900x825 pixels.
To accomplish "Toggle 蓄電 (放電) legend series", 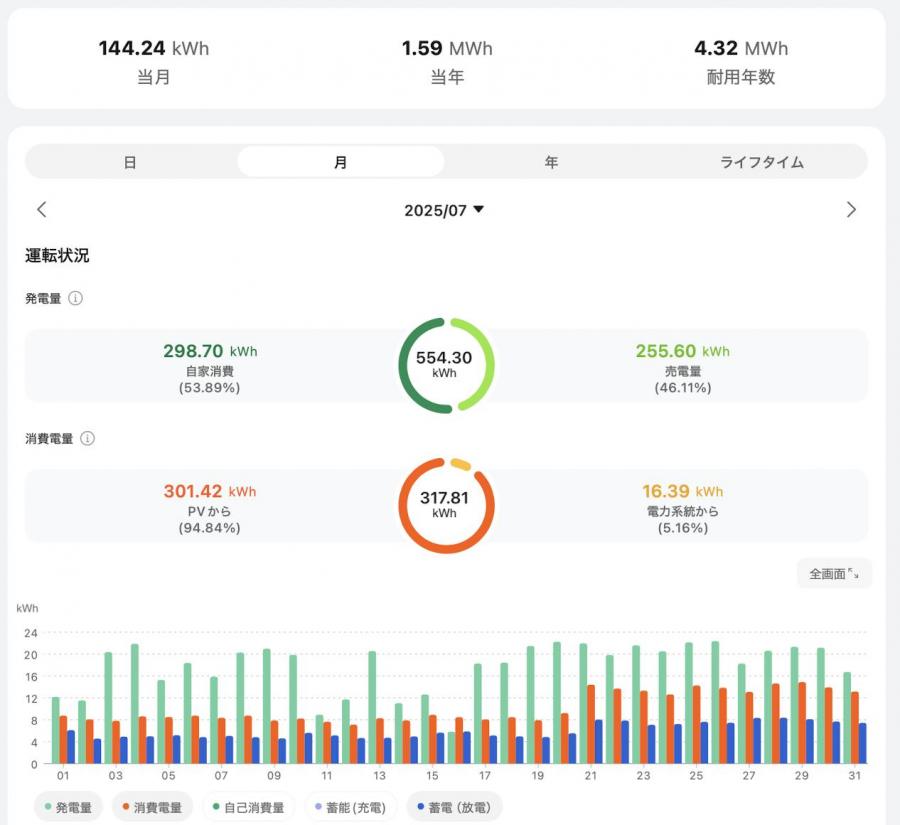I will [x=454, y=807].
